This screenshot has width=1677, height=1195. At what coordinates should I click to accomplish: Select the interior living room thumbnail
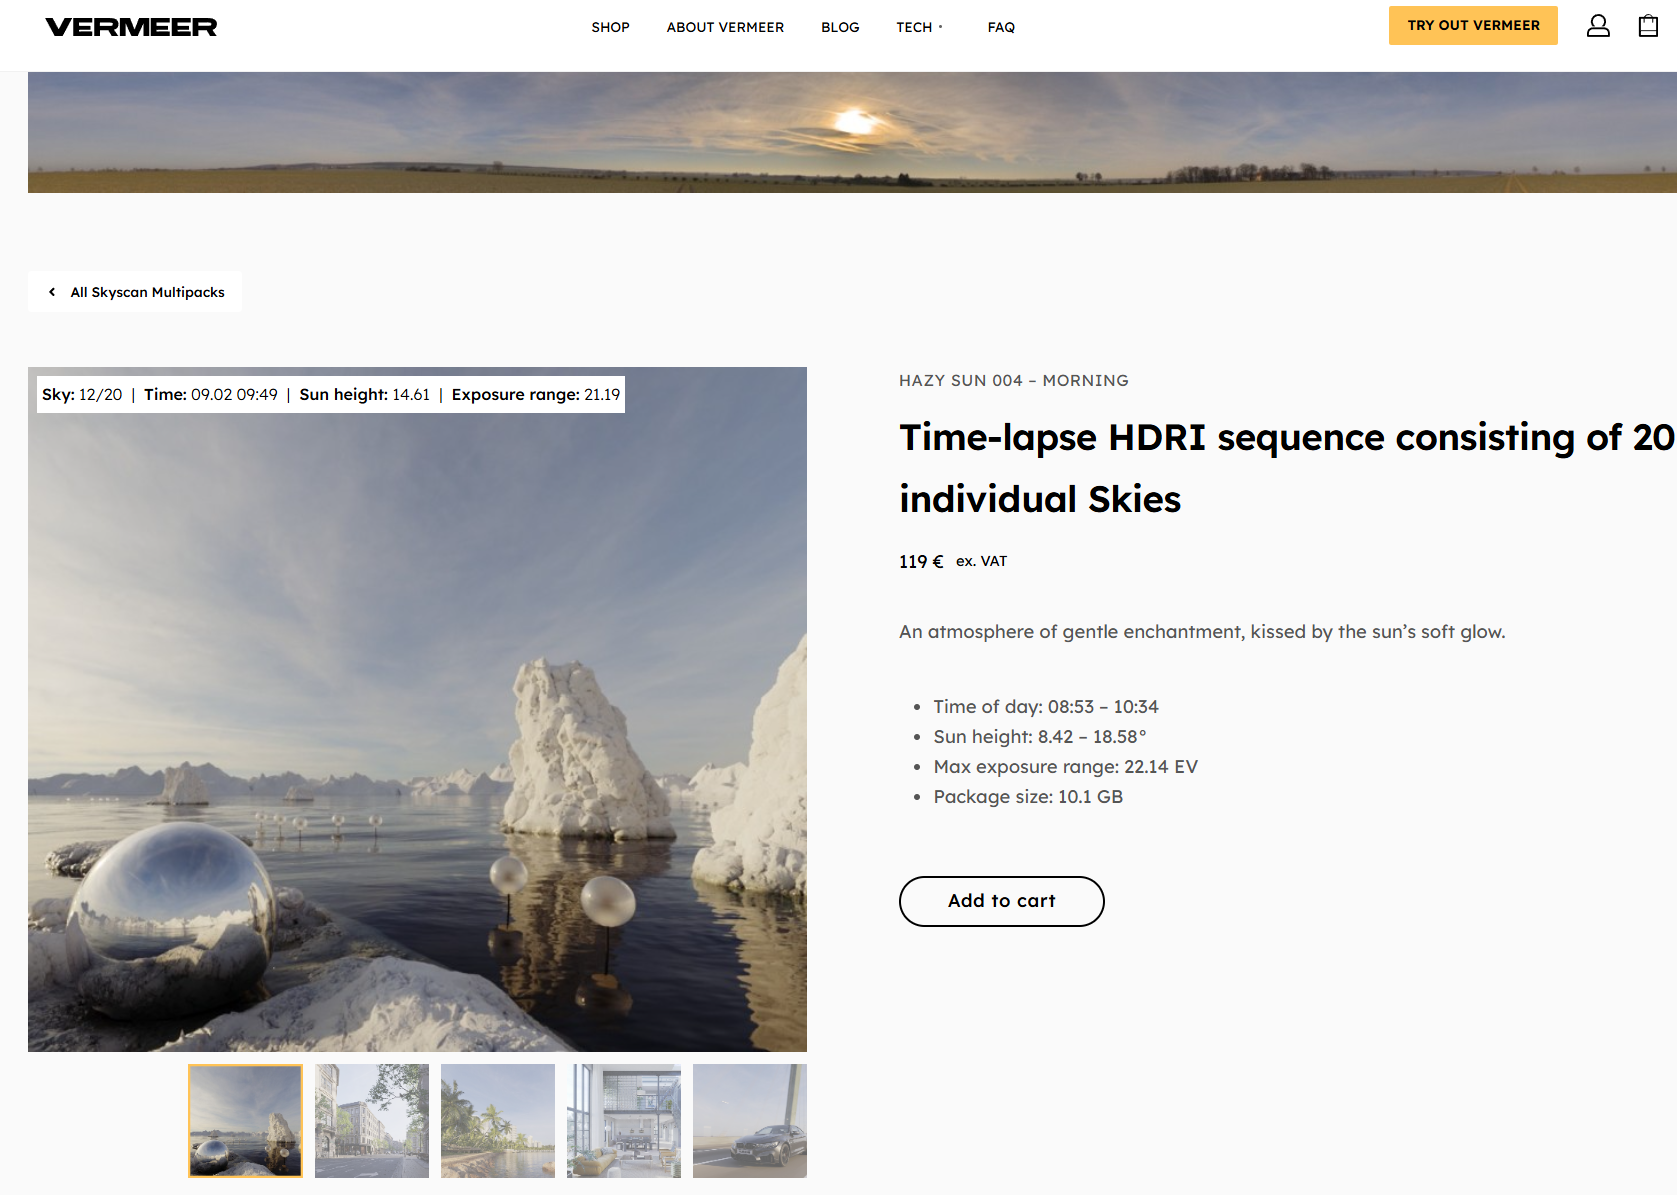click(x=624, y=1120)
